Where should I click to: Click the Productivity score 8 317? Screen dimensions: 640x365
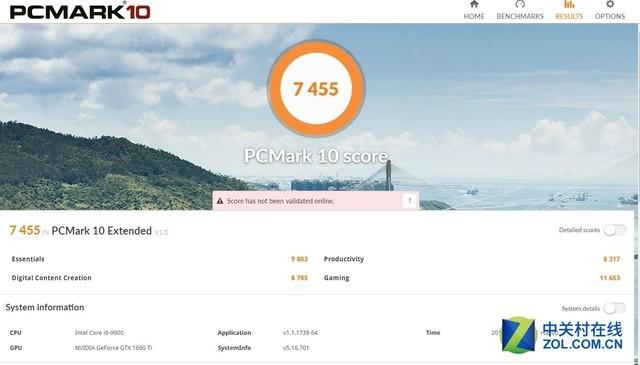pos(611,259)
